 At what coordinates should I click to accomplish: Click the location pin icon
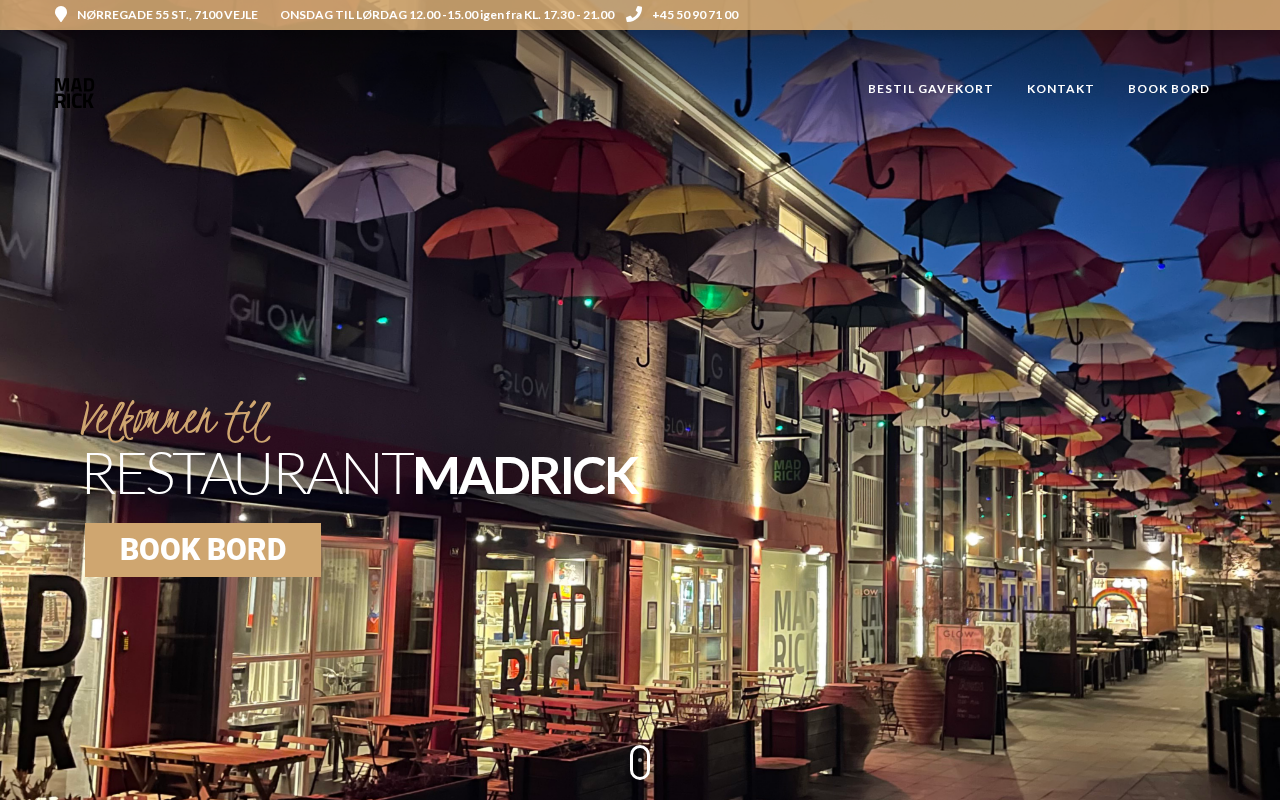(x=61, y=15)
